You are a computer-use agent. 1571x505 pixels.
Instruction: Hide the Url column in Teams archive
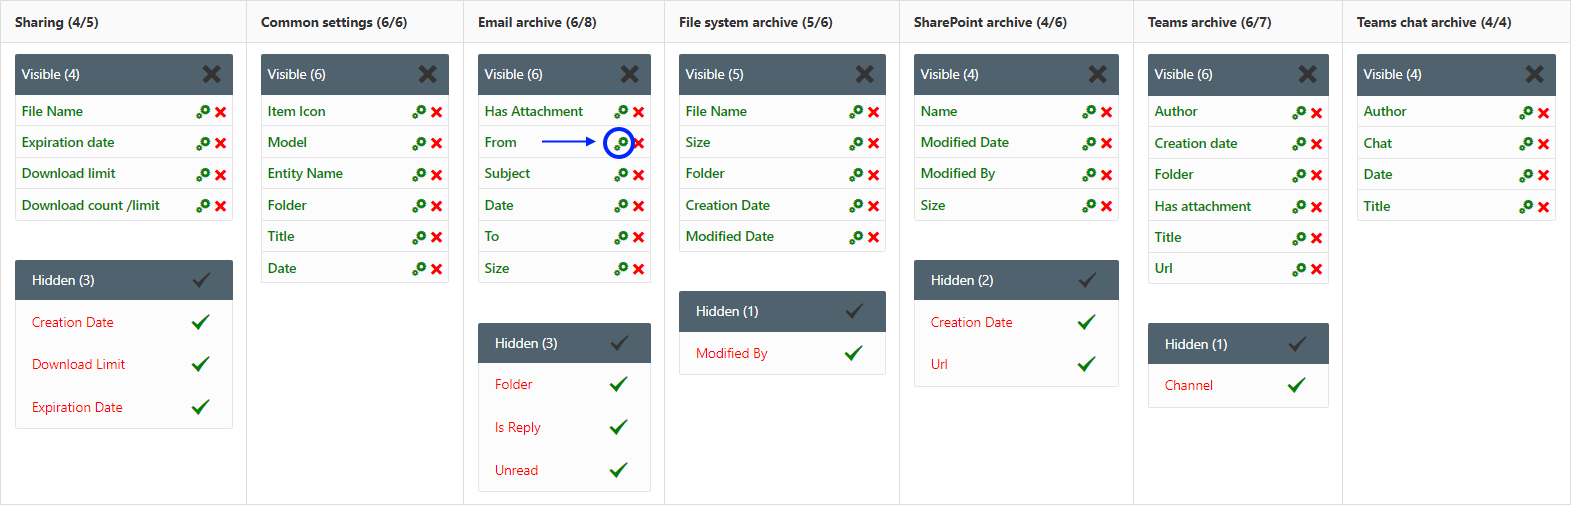1317,269
